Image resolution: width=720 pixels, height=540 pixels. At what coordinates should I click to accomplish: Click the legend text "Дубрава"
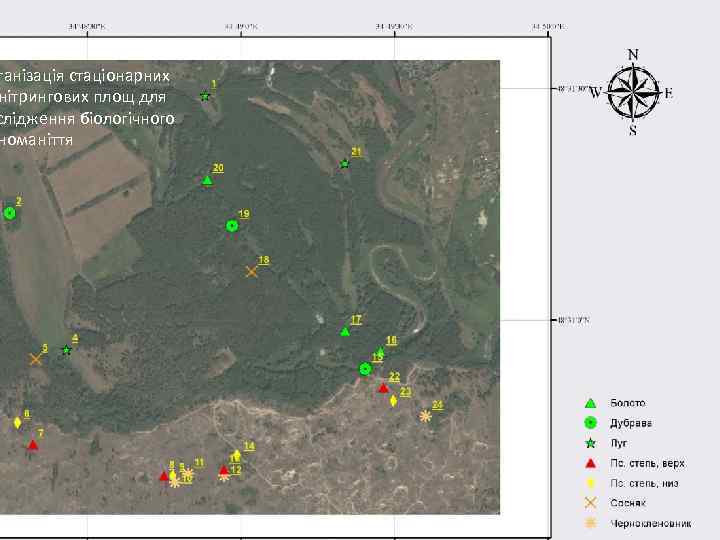click(x=631, y=423)
